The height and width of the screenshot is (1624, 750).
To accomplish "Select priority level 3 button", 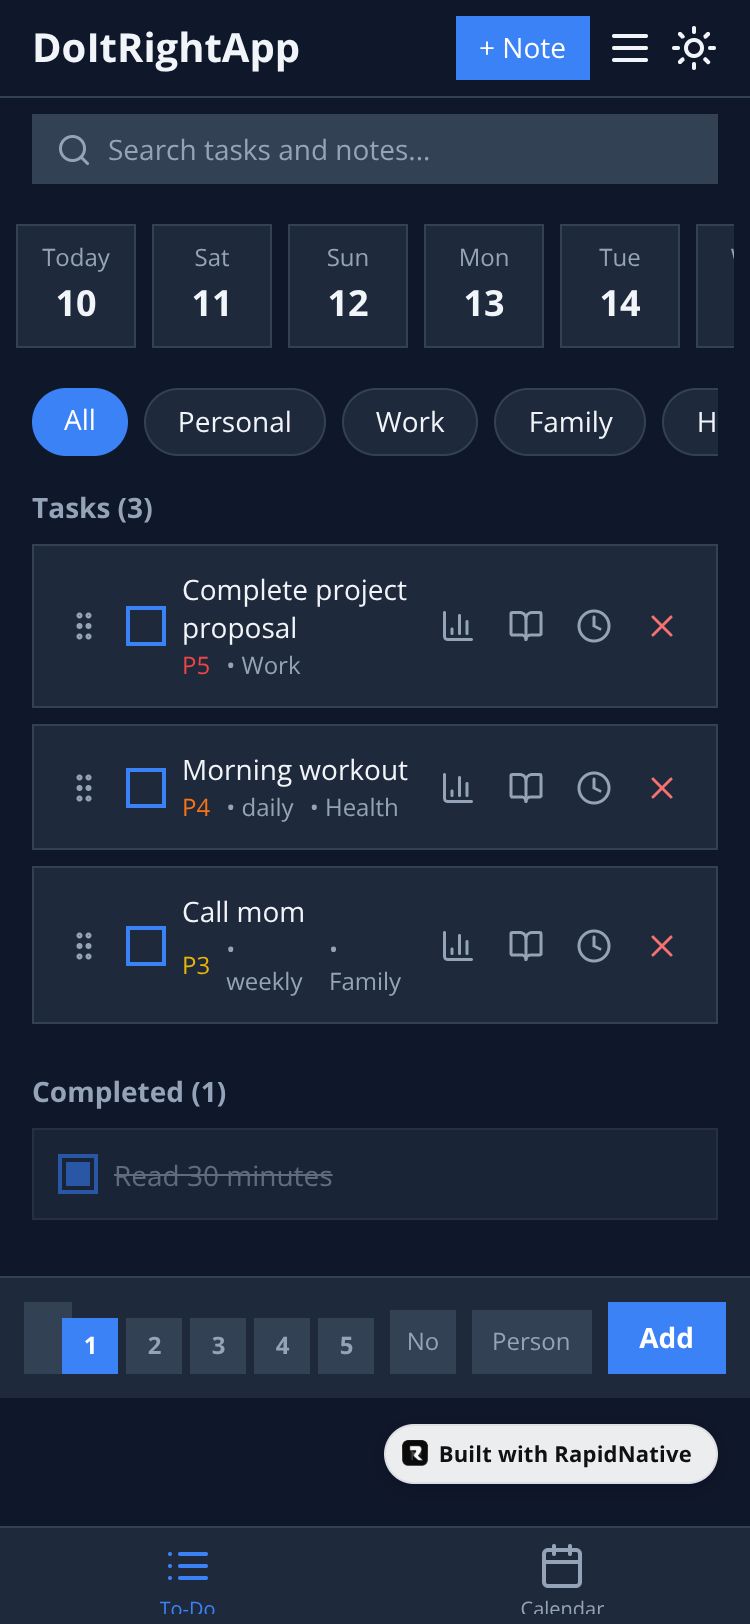I will [x=218, y=1346].
